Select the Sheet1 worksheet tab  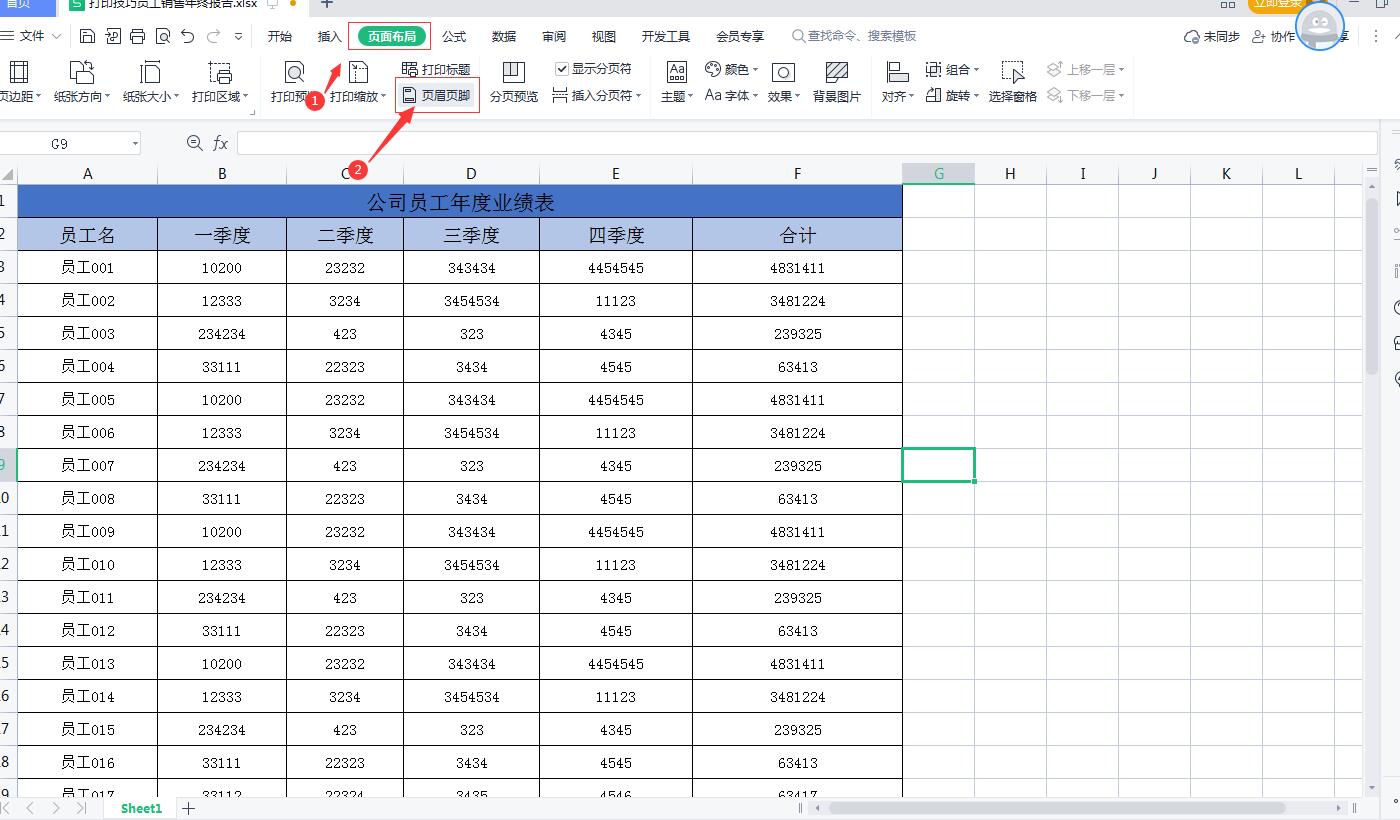tap(141, 808)
